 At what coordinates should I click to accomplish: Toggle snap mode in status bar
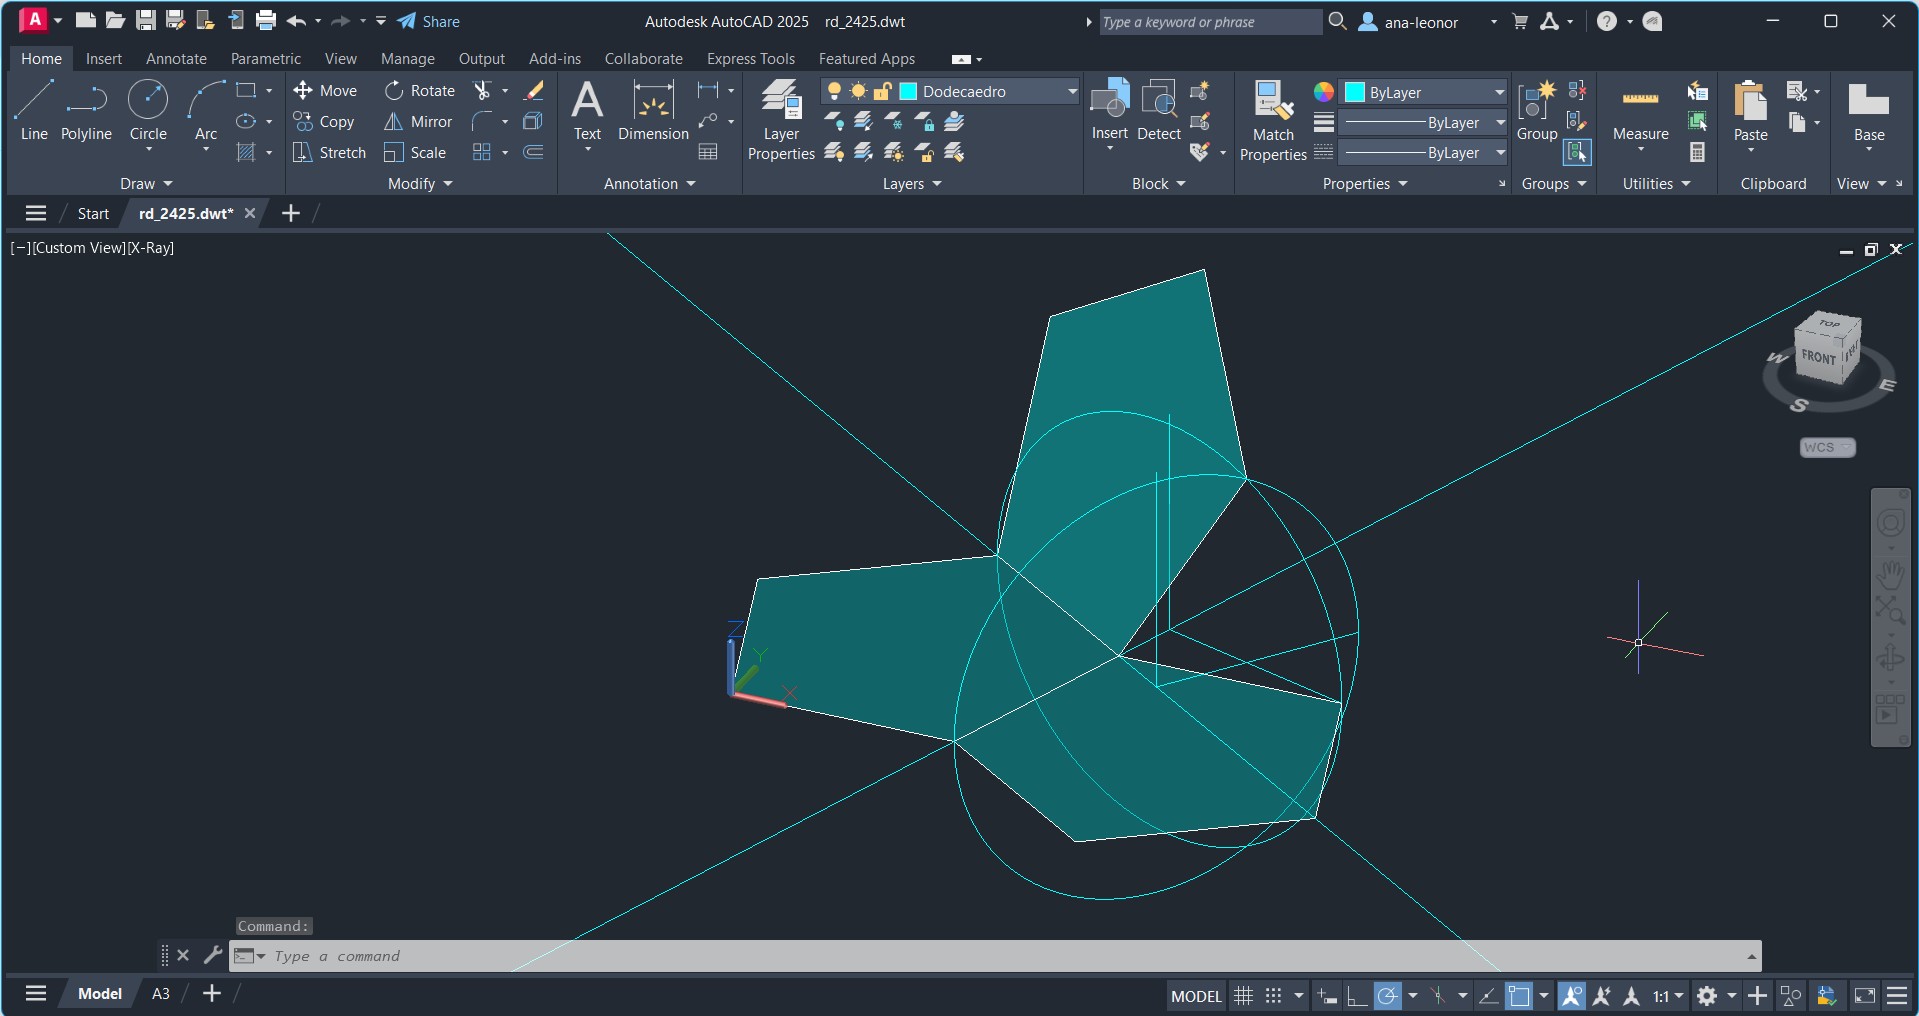(x=1273, y=996)
